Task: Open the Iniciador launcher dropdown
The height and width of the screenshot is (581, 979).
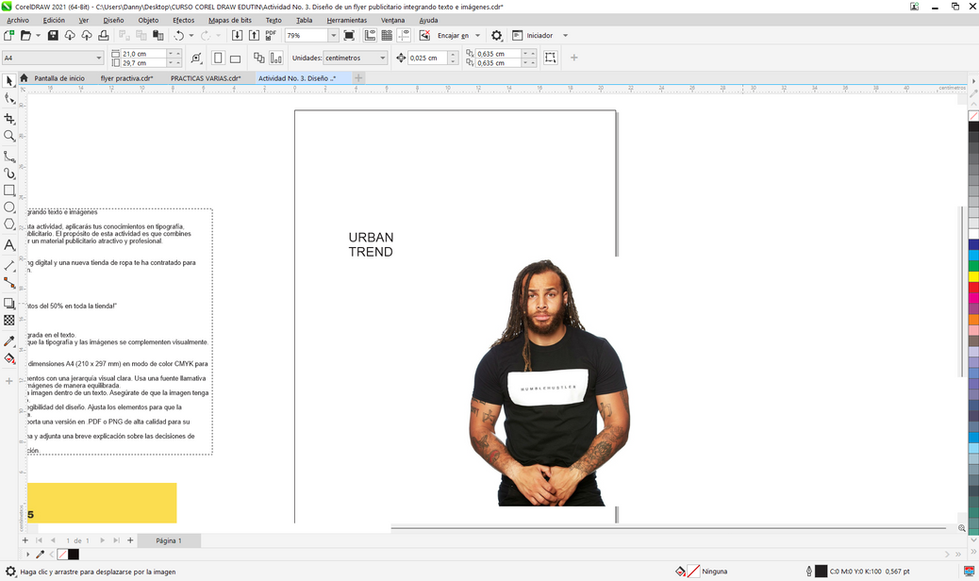Action: pyautogui.click(x=566, y=36)
